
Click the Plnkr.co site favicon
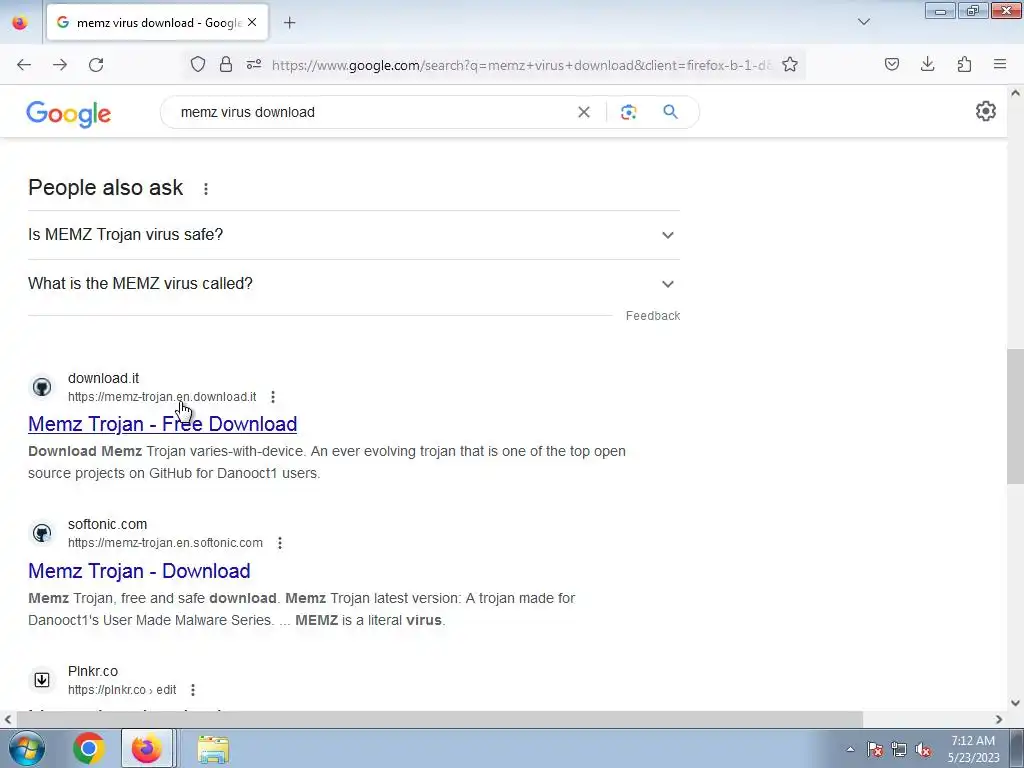[x=42, y=680]
